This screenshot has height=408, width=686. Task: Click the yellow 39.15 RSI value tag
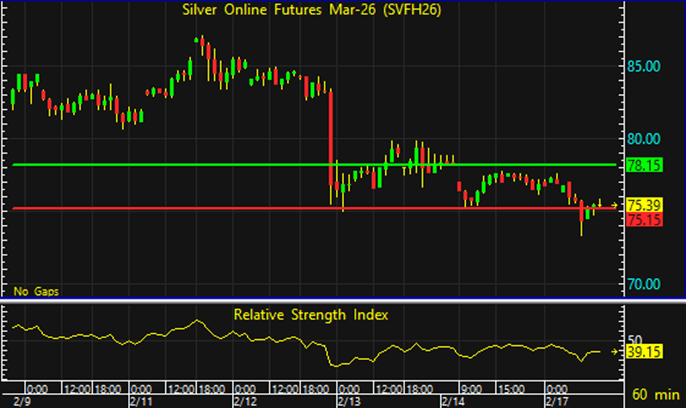639,352
